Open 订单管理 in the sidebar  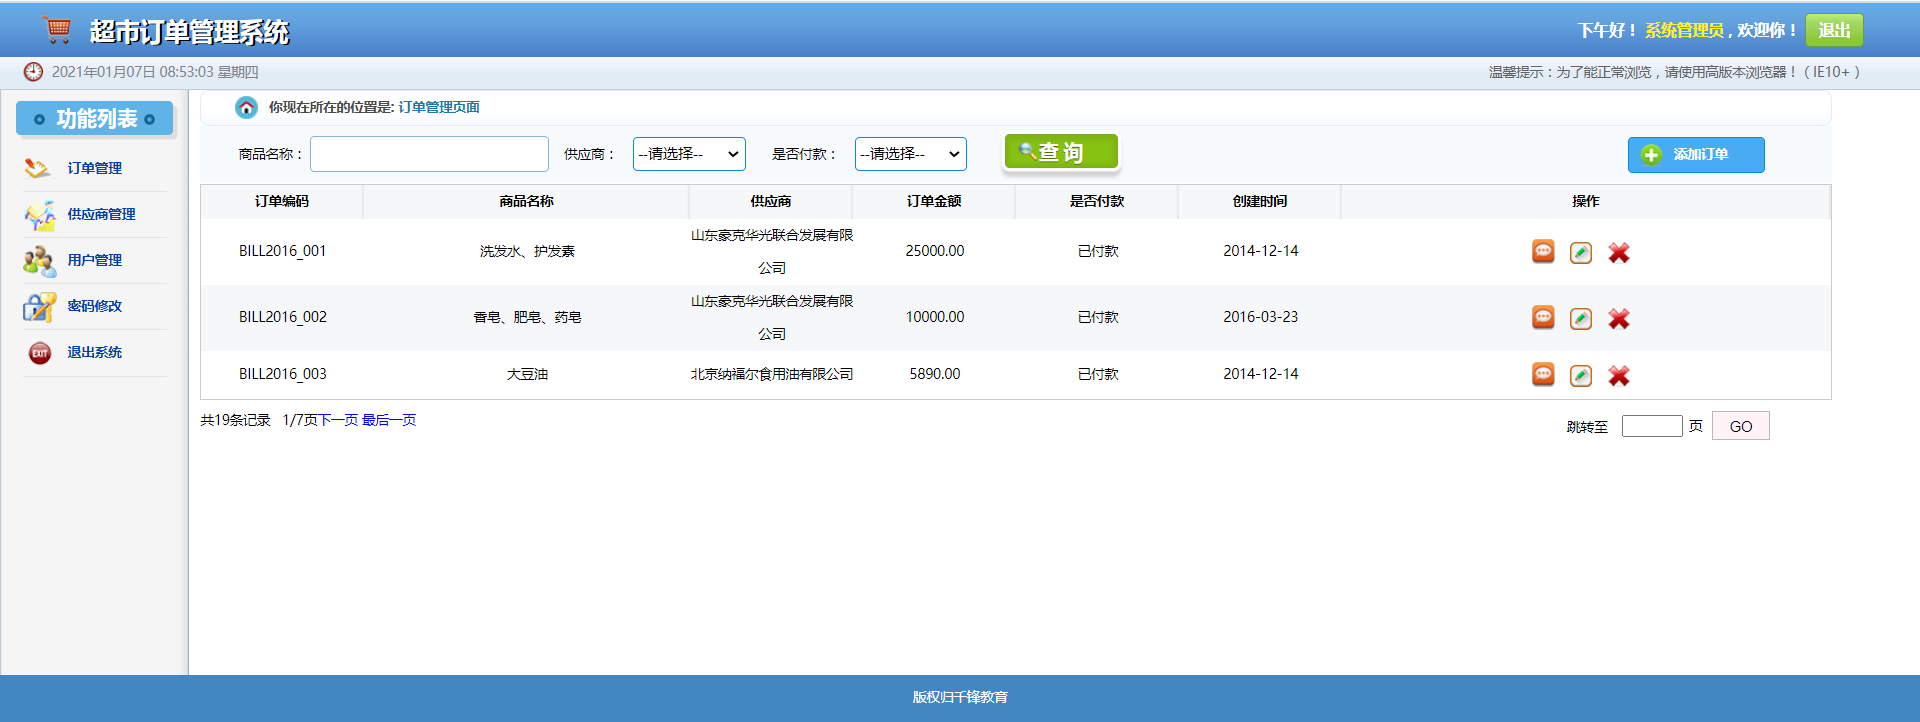pyautogui.click(x=95, y=168)
